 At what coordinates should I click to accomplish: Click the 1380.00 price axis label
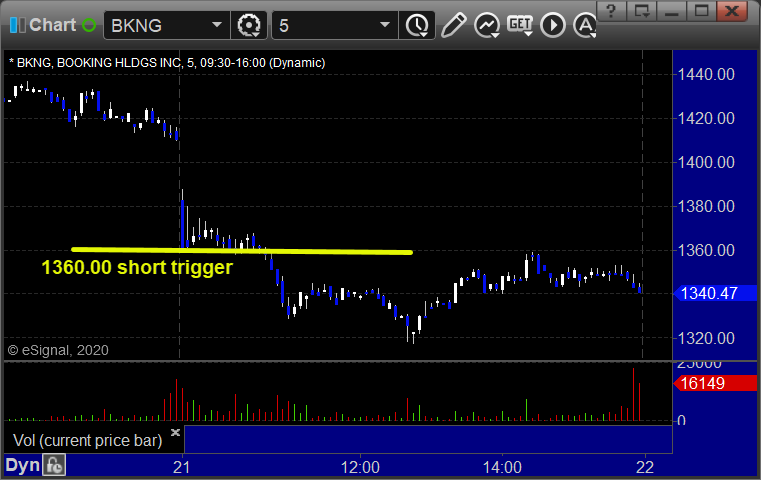(706, 206)
